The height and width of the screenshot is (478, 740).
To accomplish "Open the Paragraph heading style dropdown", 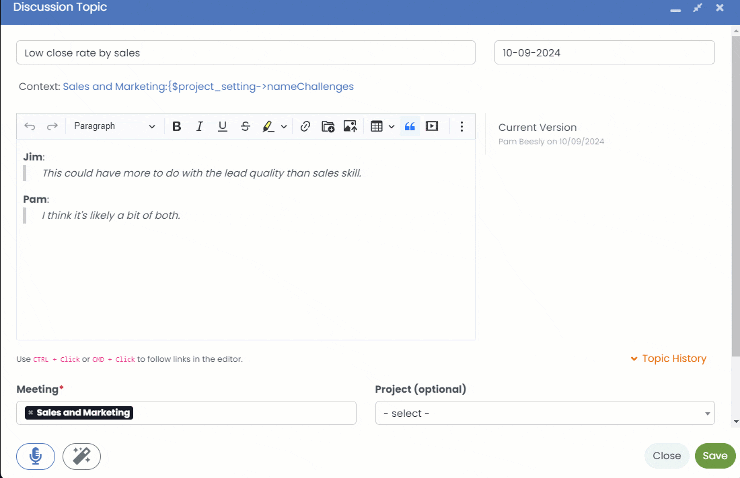I will click(114, 127).
